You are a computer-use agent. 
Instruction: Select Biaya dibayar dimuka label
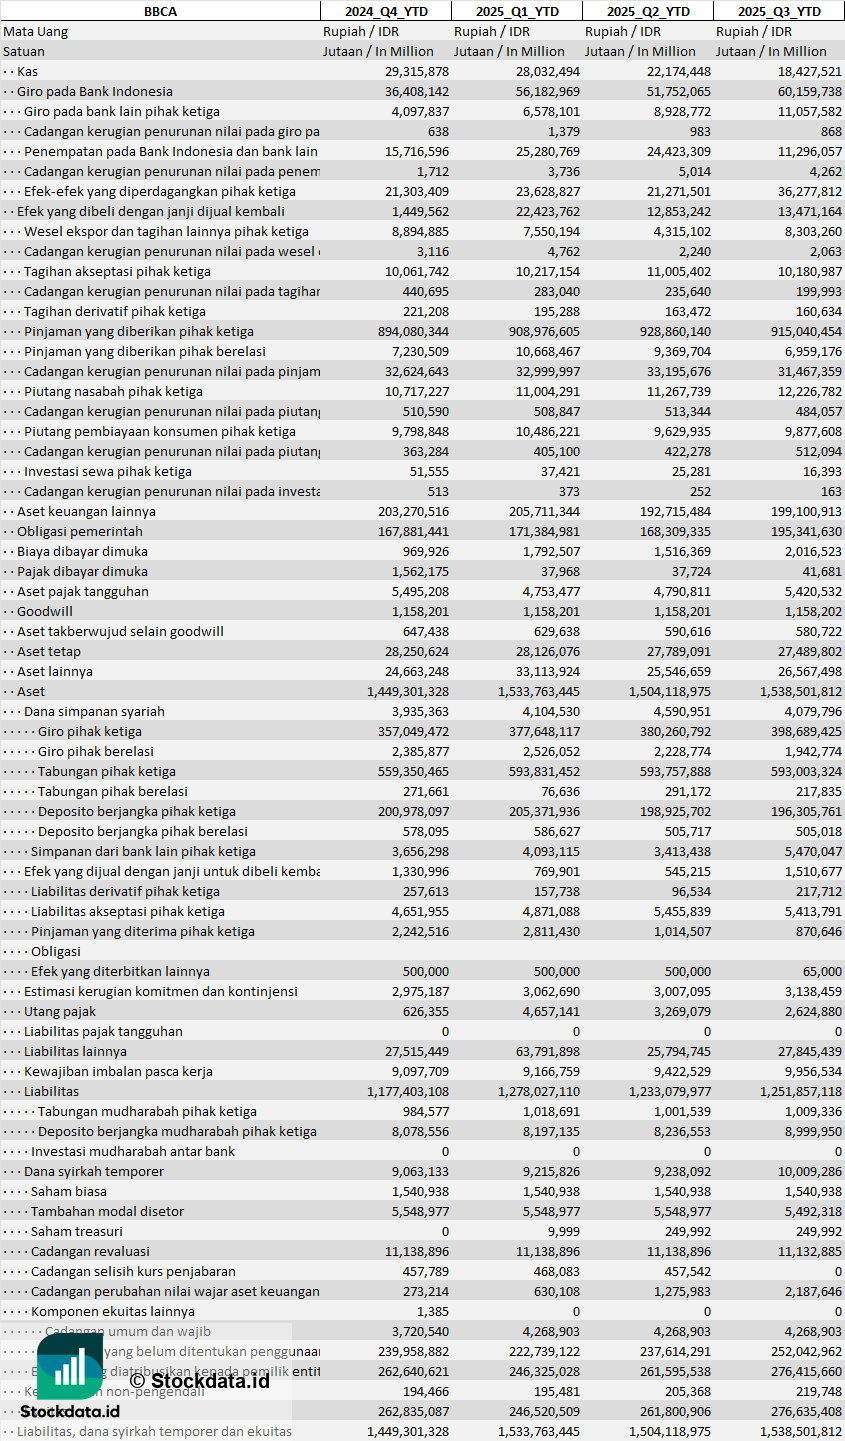82,551
